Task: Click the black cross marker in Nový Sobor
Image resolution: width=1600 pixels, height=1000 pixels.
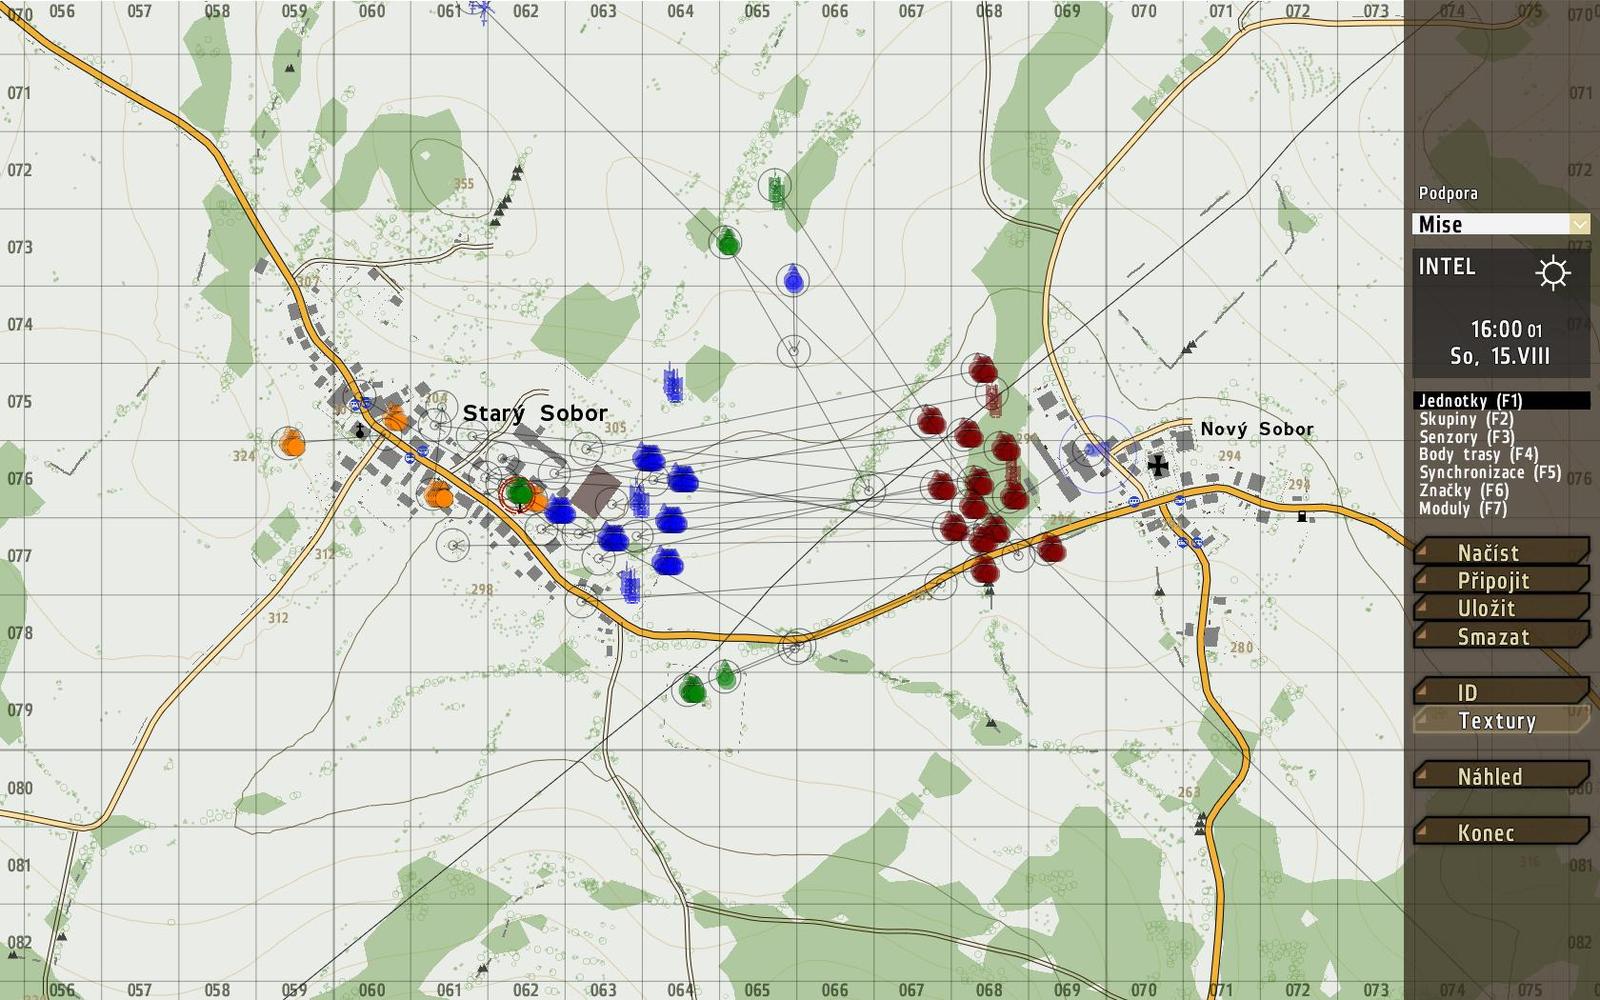Action: [x=1158, y=465]
